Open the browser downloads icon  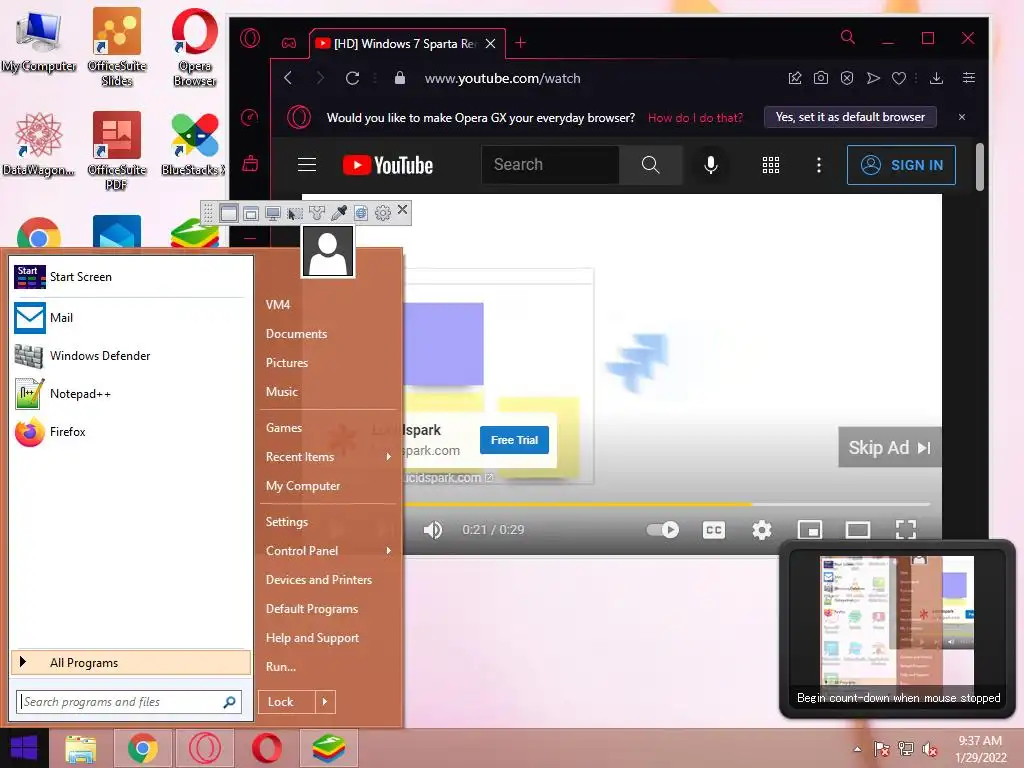pos(936,78)
